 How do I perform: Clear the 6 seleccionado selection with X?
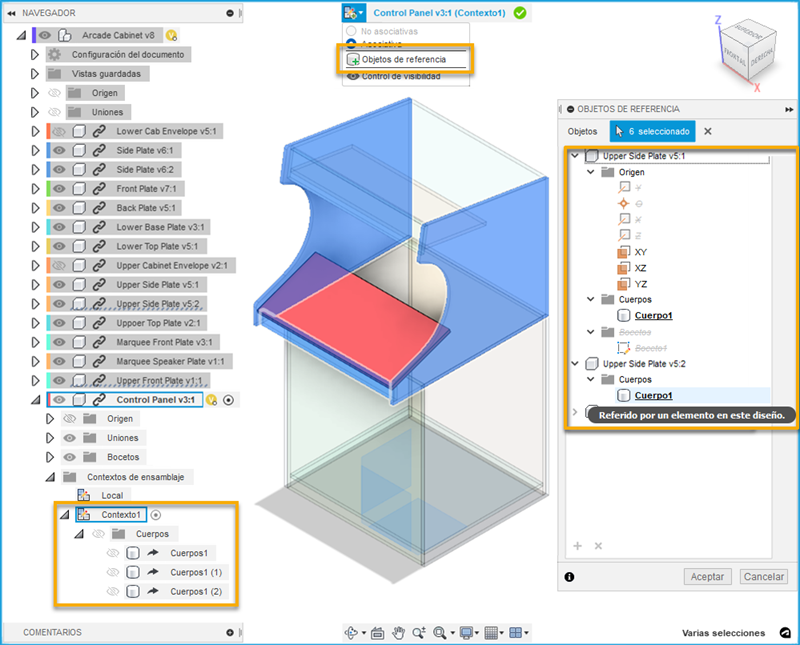708,131
